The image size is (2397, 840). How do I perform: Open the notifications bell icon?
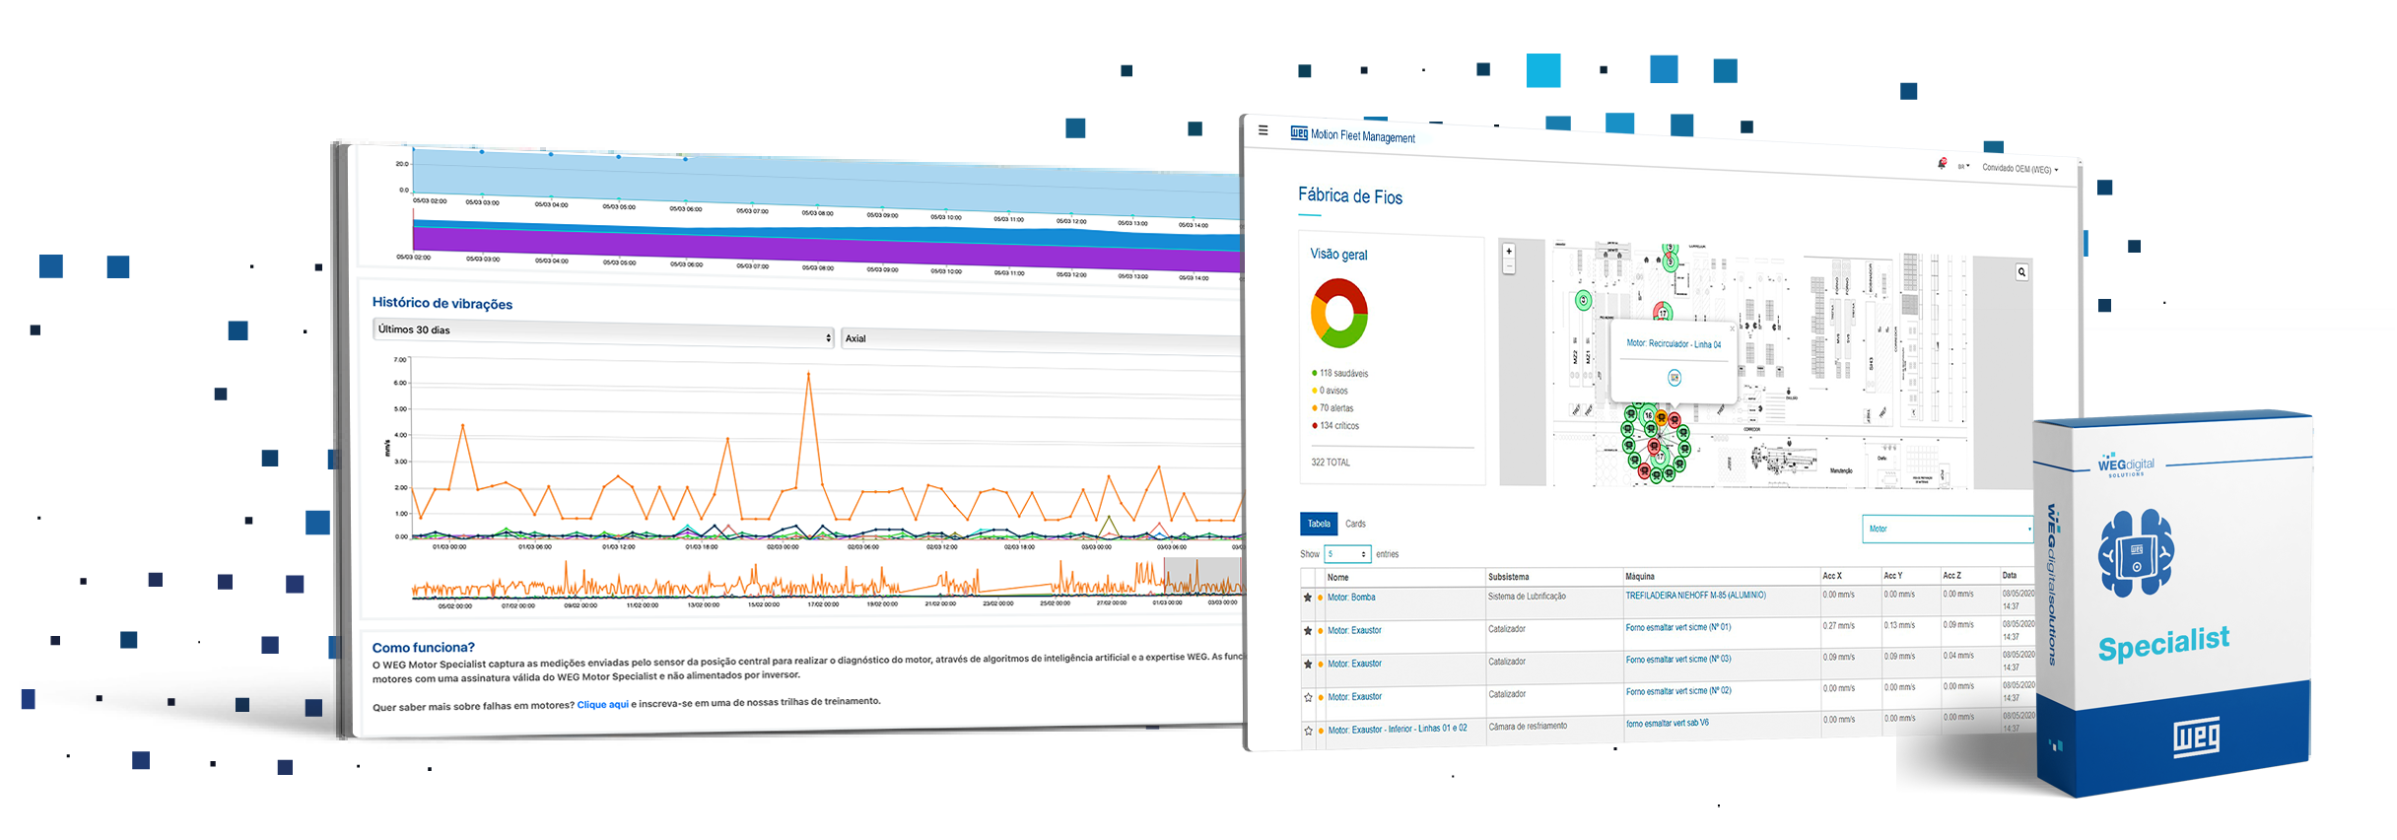tap(1942, 163)
